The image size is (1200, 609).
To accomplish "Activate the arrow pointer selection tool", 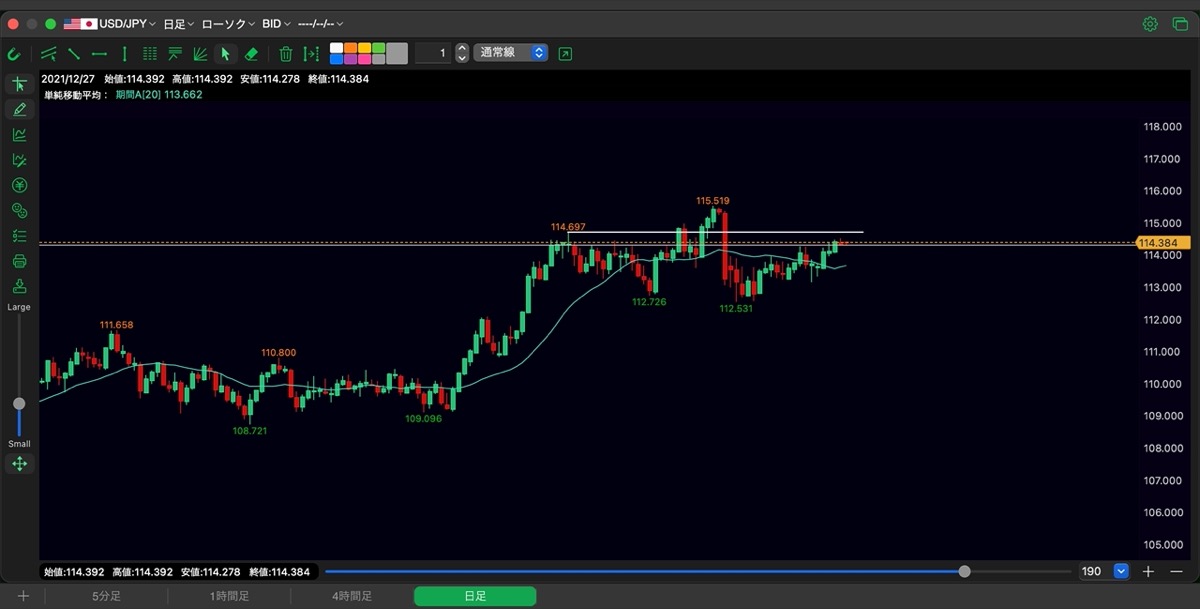I will [225, 54].
